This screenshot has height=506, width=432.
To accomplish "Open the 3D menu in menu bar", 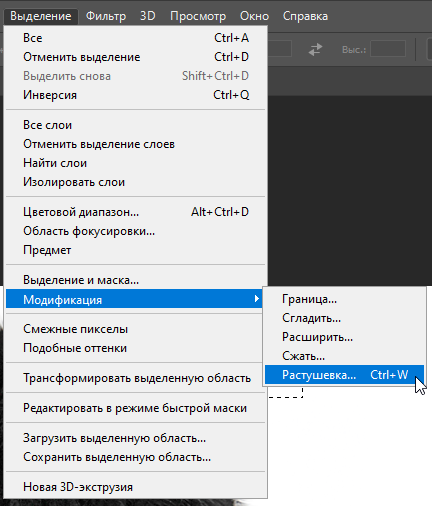I will click(x=148, y=16).
